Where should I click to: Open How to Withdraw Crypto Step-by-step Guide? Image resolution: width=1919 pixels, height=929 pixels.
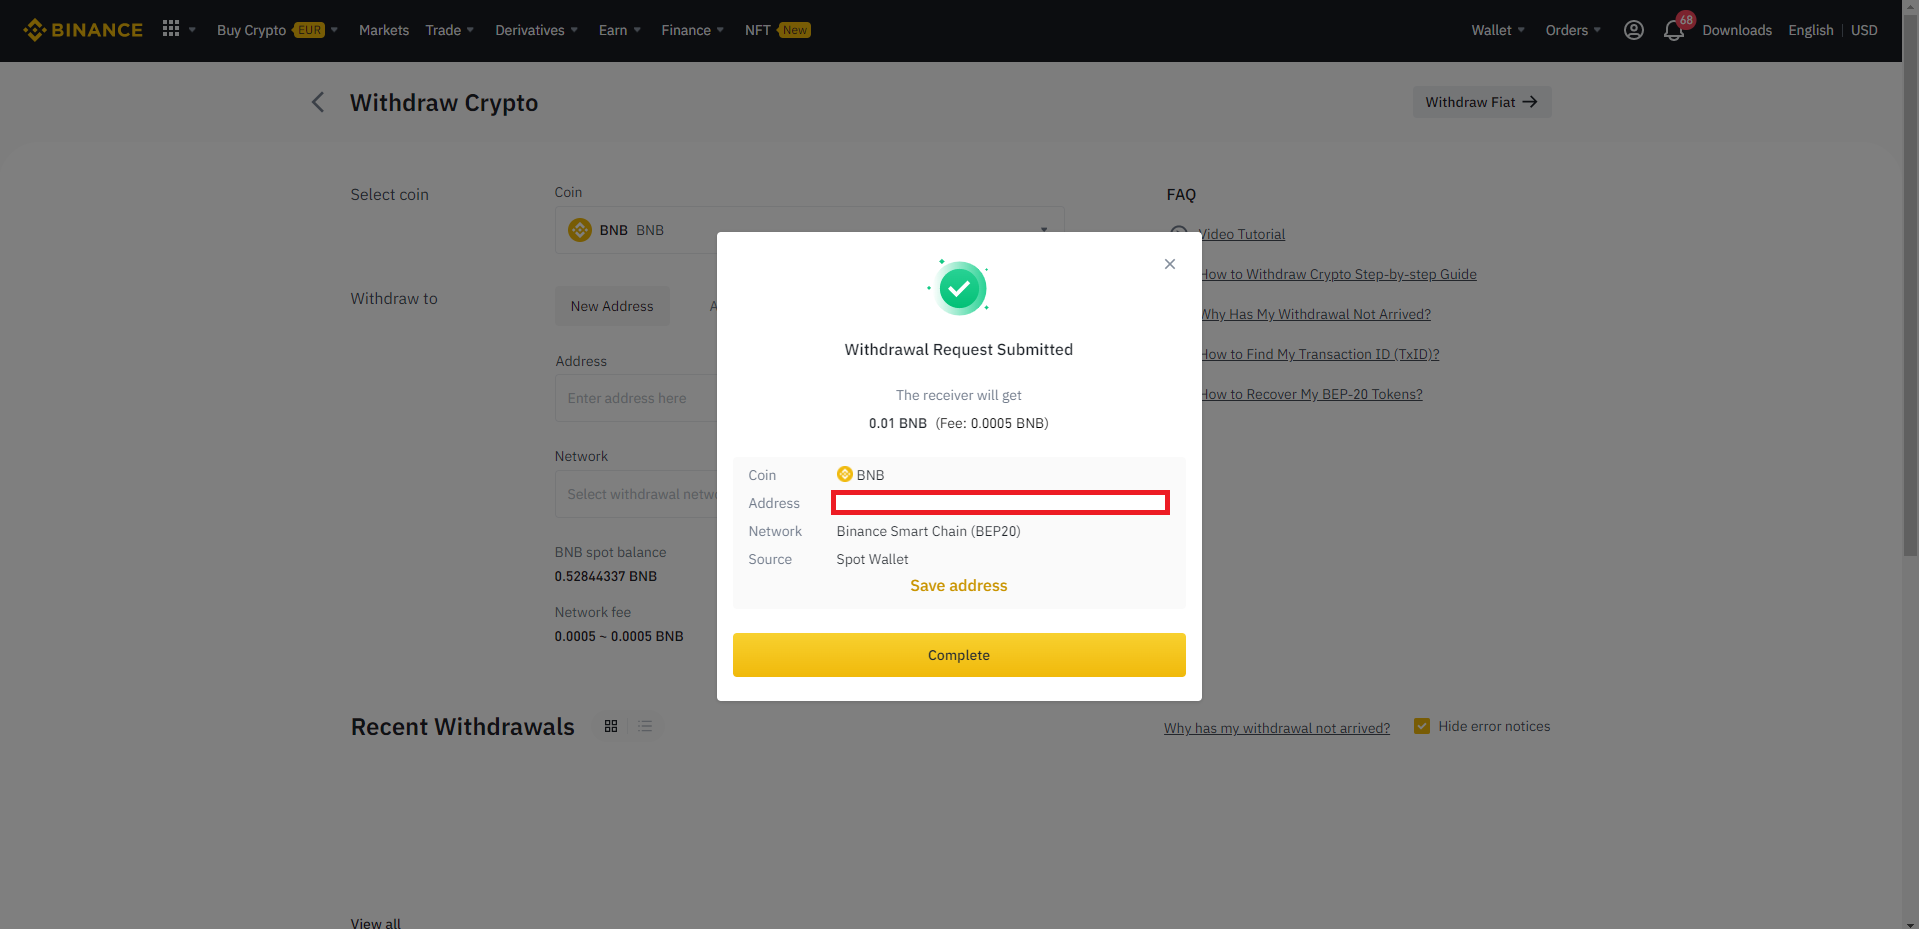tap(1338, 274)
